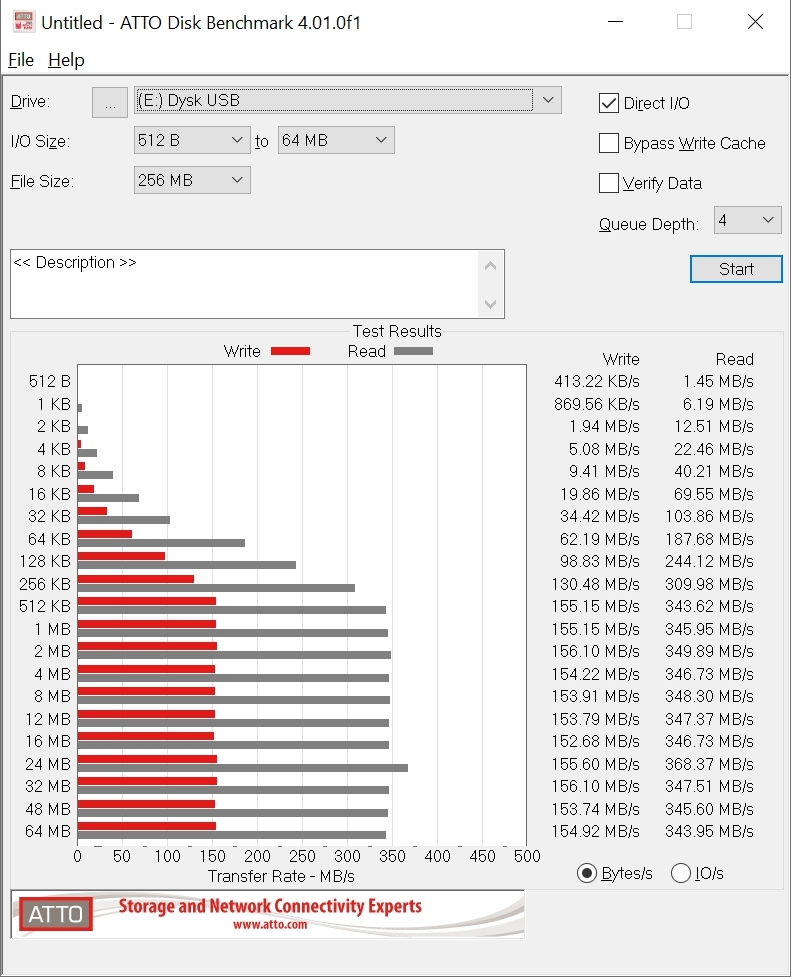Click the ATTO app icon in title bar
This screenshot has height=977, width=791.
22,22
